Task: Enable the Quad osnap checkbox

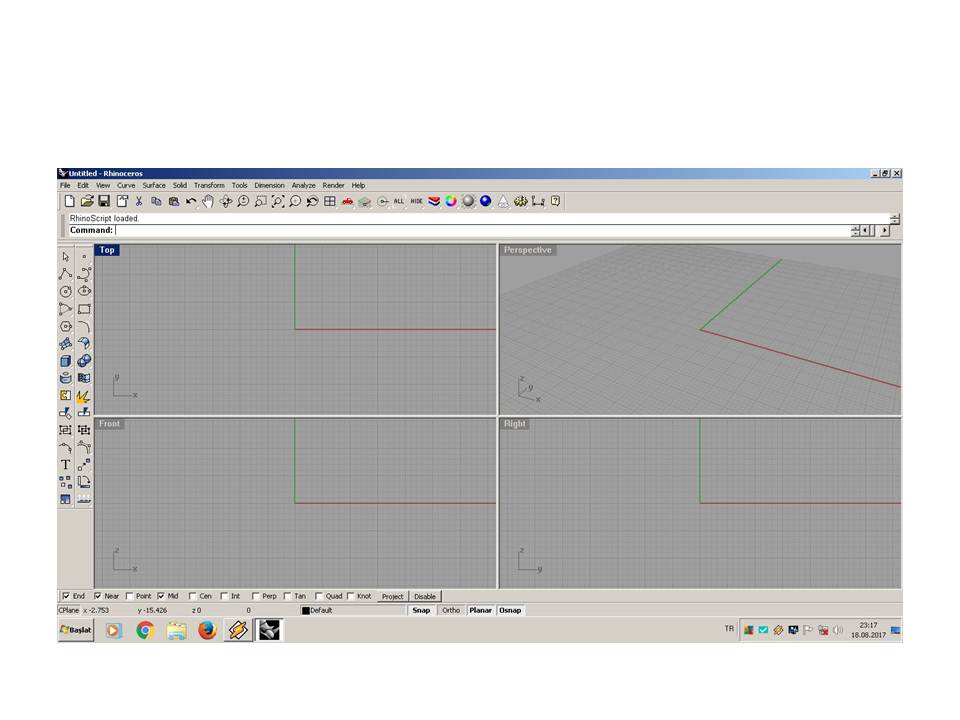Action: 318,596
